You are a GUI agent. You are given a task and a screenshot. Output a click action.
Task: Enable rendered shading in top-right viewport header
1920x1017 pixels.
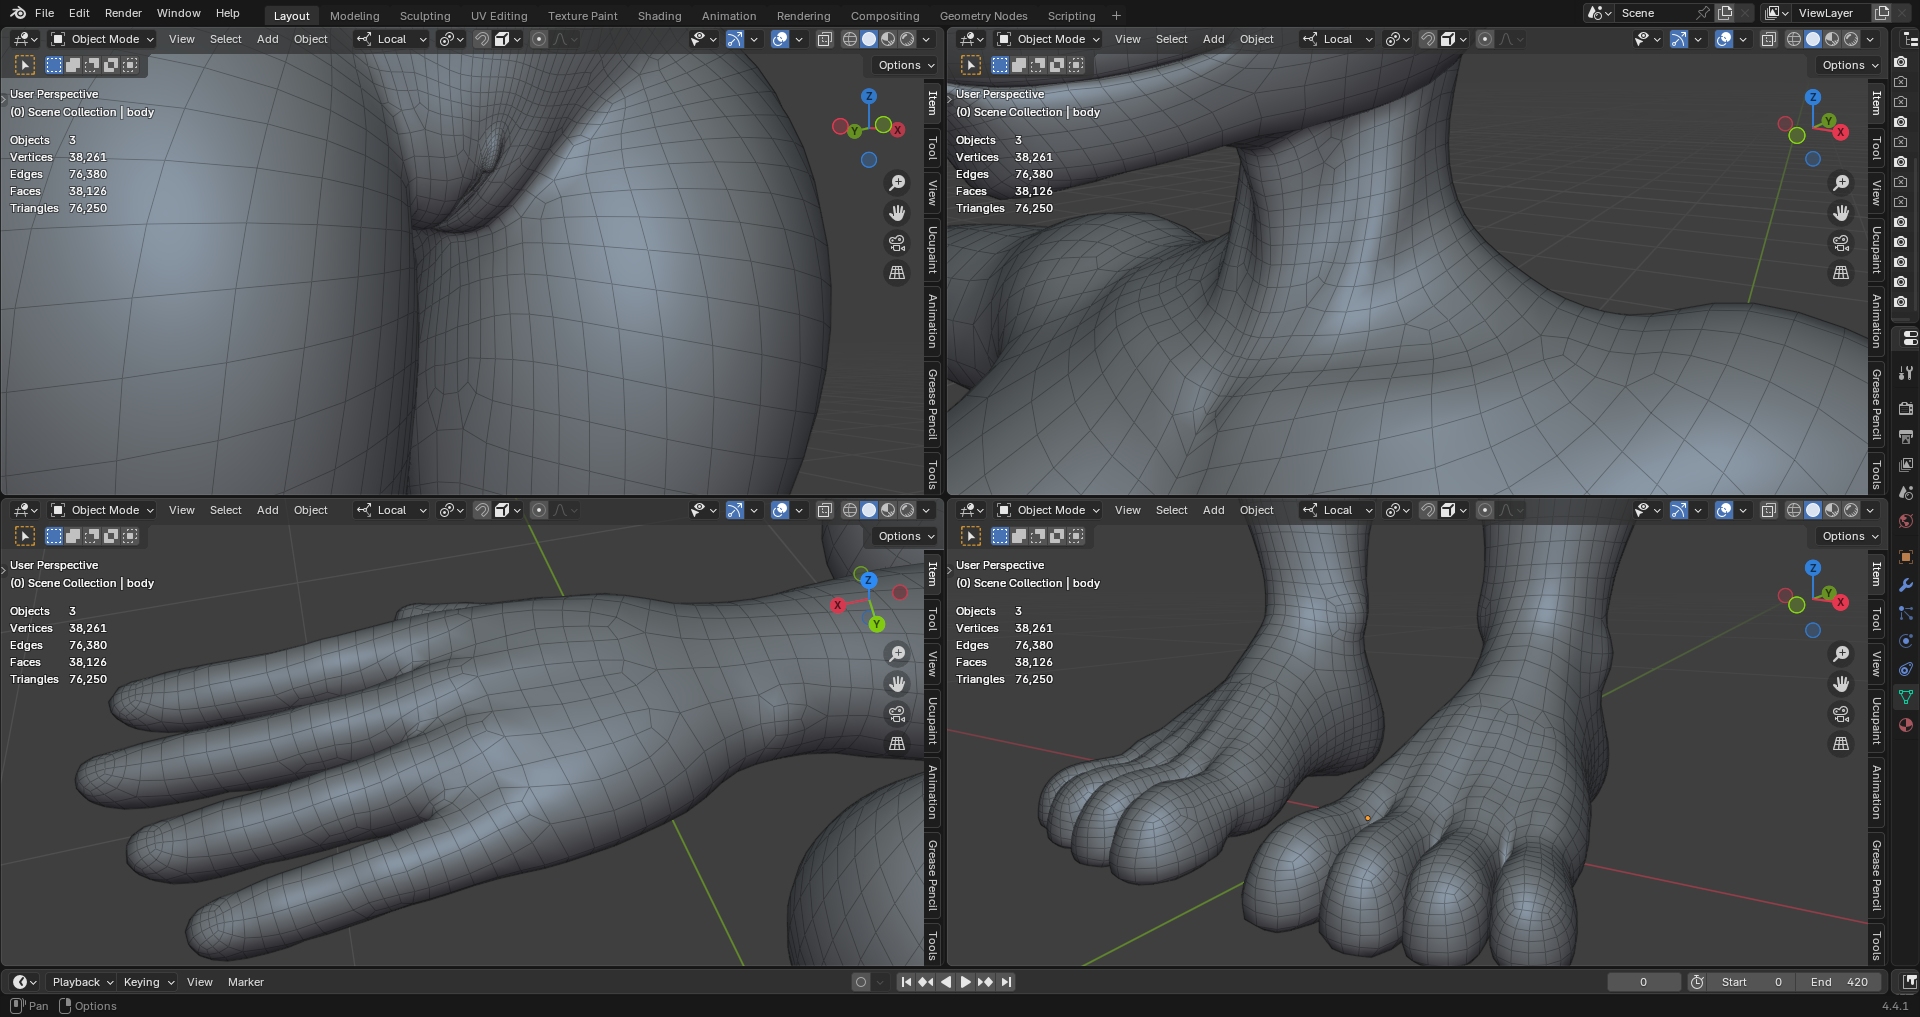coord(1851,39)
